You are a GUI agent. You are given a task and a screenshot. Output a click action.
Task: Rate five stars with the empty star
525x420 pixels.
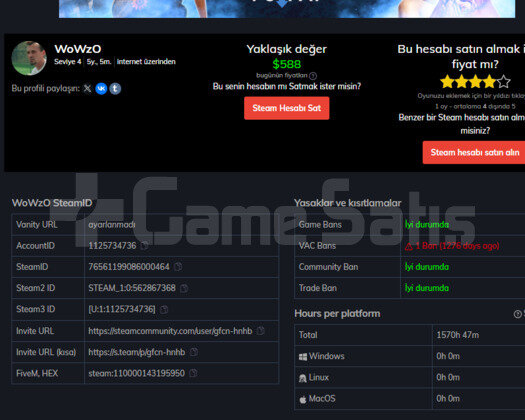(x=504, y=81)
